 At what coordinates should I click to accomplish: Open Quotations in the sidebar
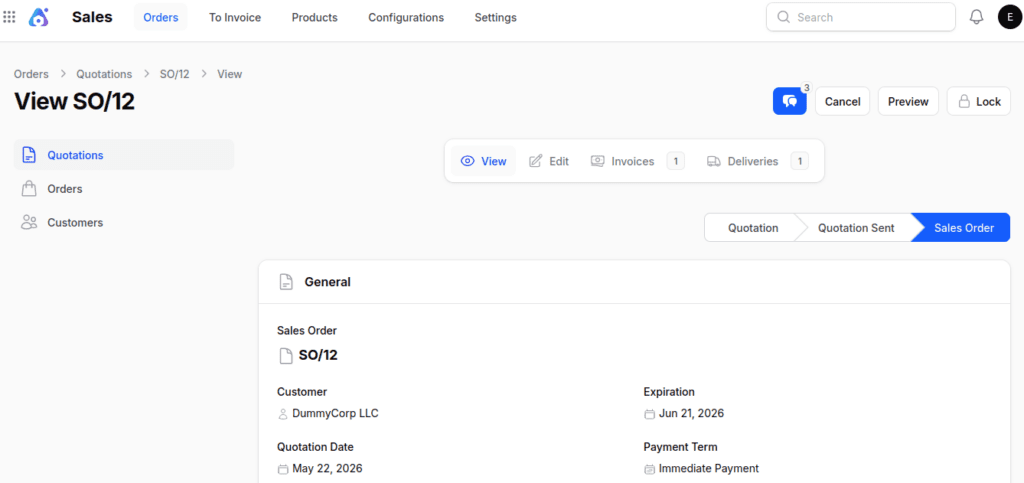(124, 155)
